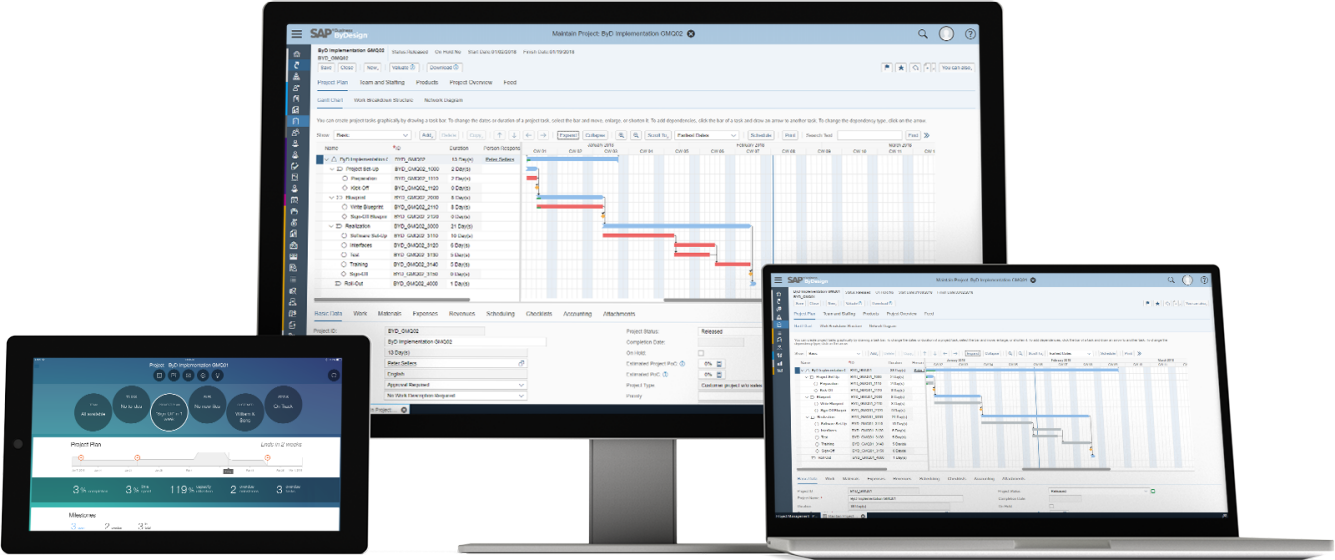Click the Home icon in the left sidebar
Screen dimensions: 1335x560
tap(296, 53)
